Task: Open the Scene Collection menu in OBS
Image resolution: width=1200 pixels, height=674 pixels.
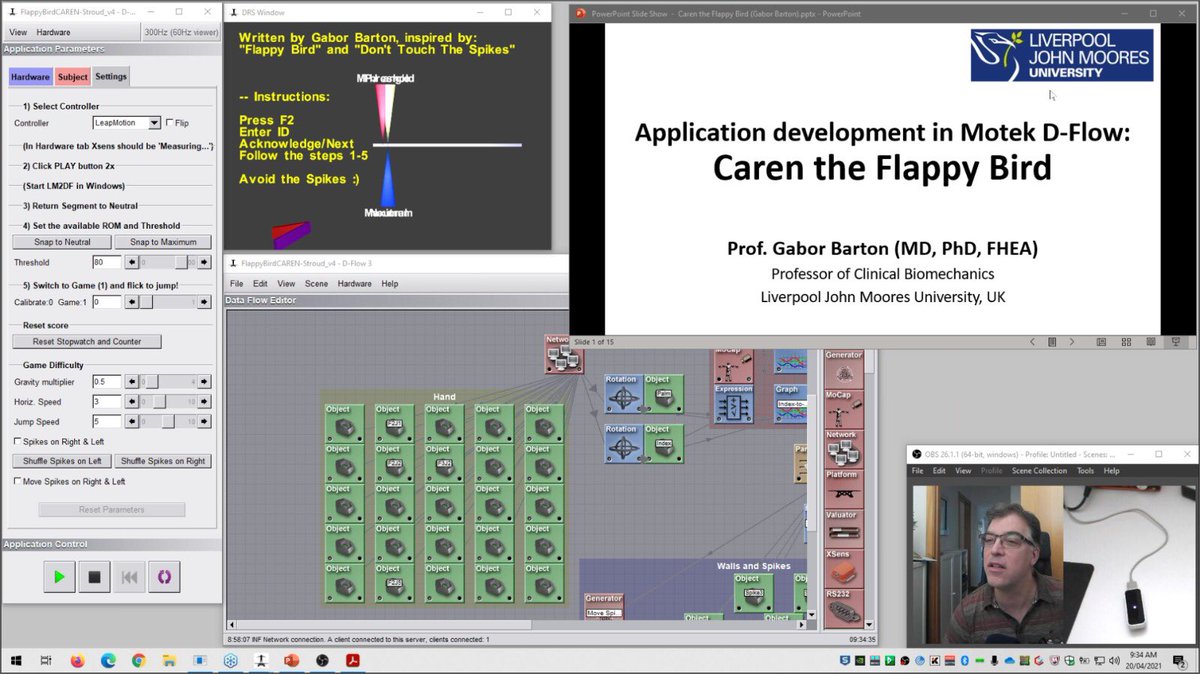Action: tap(1037, 471)
